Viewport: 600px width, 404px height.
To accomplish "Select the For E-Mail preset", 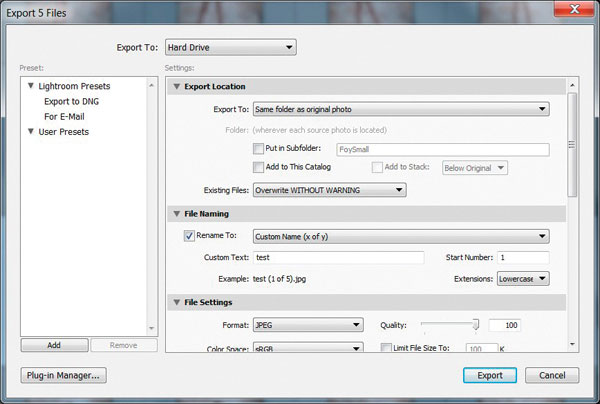I will coord(64,117).
